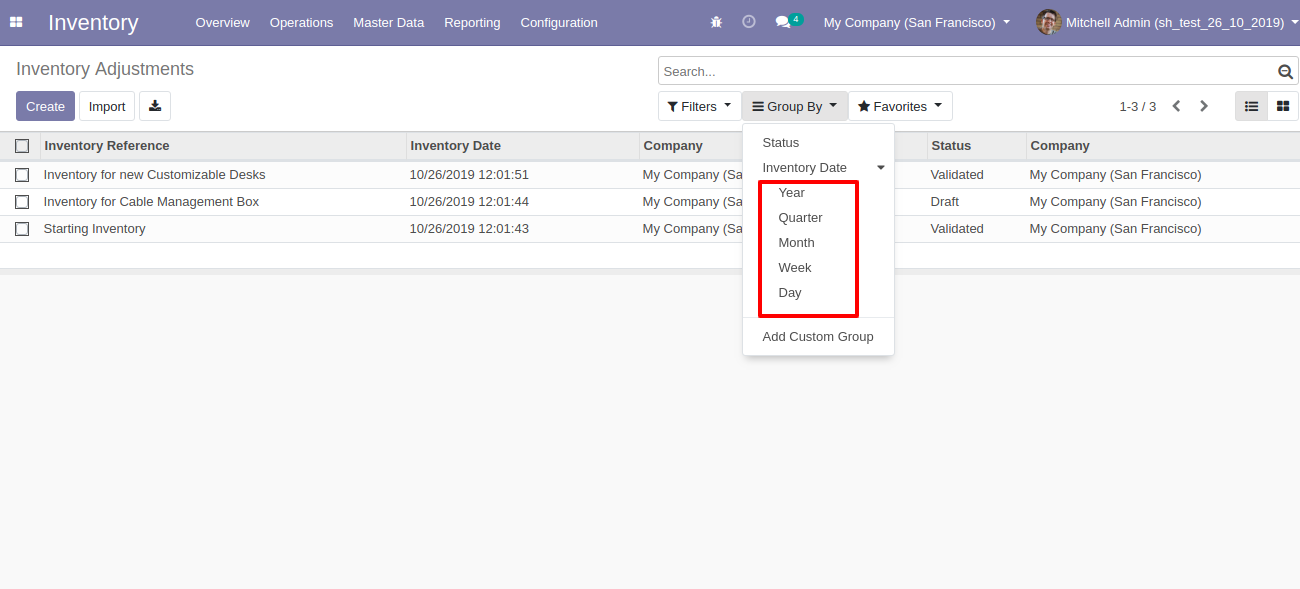Open Inventory for Cable Management Box record
This screenshot has width=1300, height=589.
pyautogui.click(x=151, y=202)
